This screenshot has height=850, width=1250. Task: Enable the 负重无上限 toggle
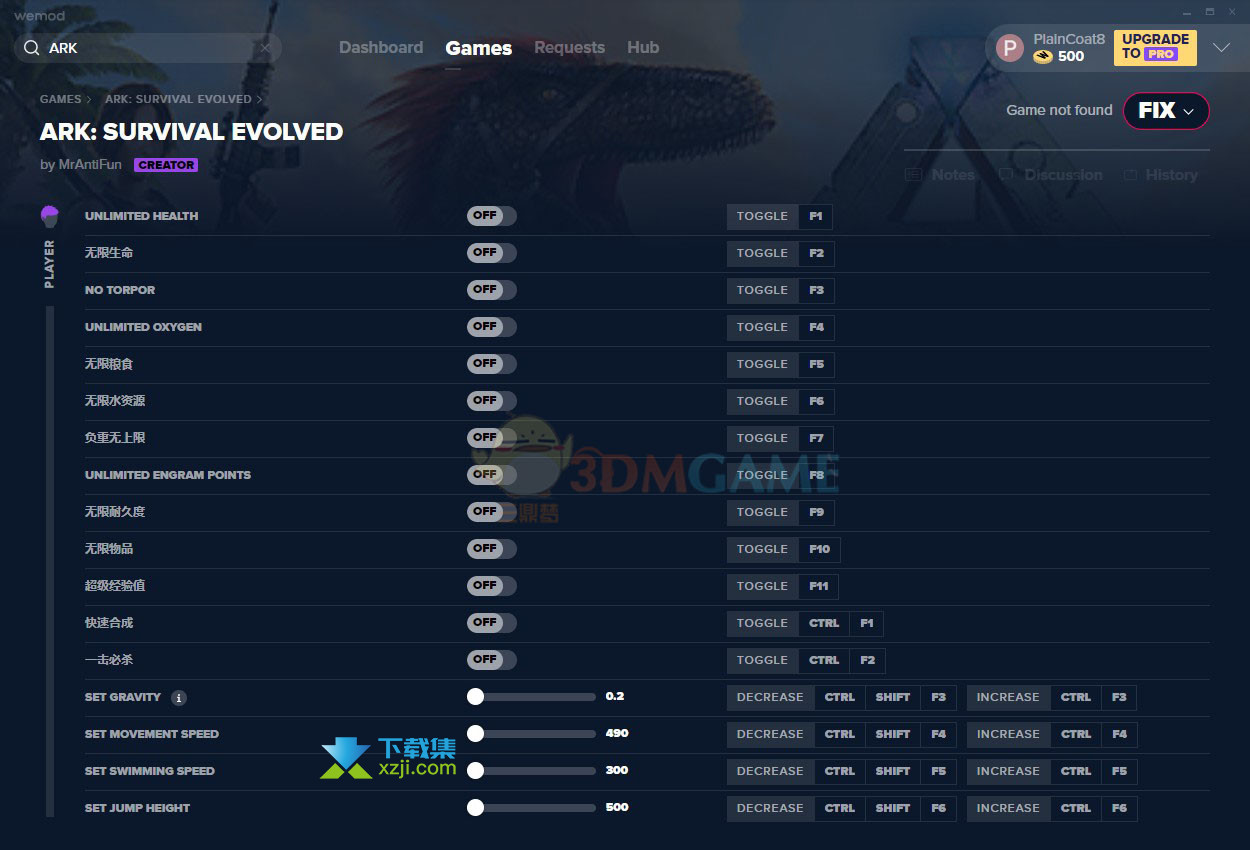(x=492, y=438)
